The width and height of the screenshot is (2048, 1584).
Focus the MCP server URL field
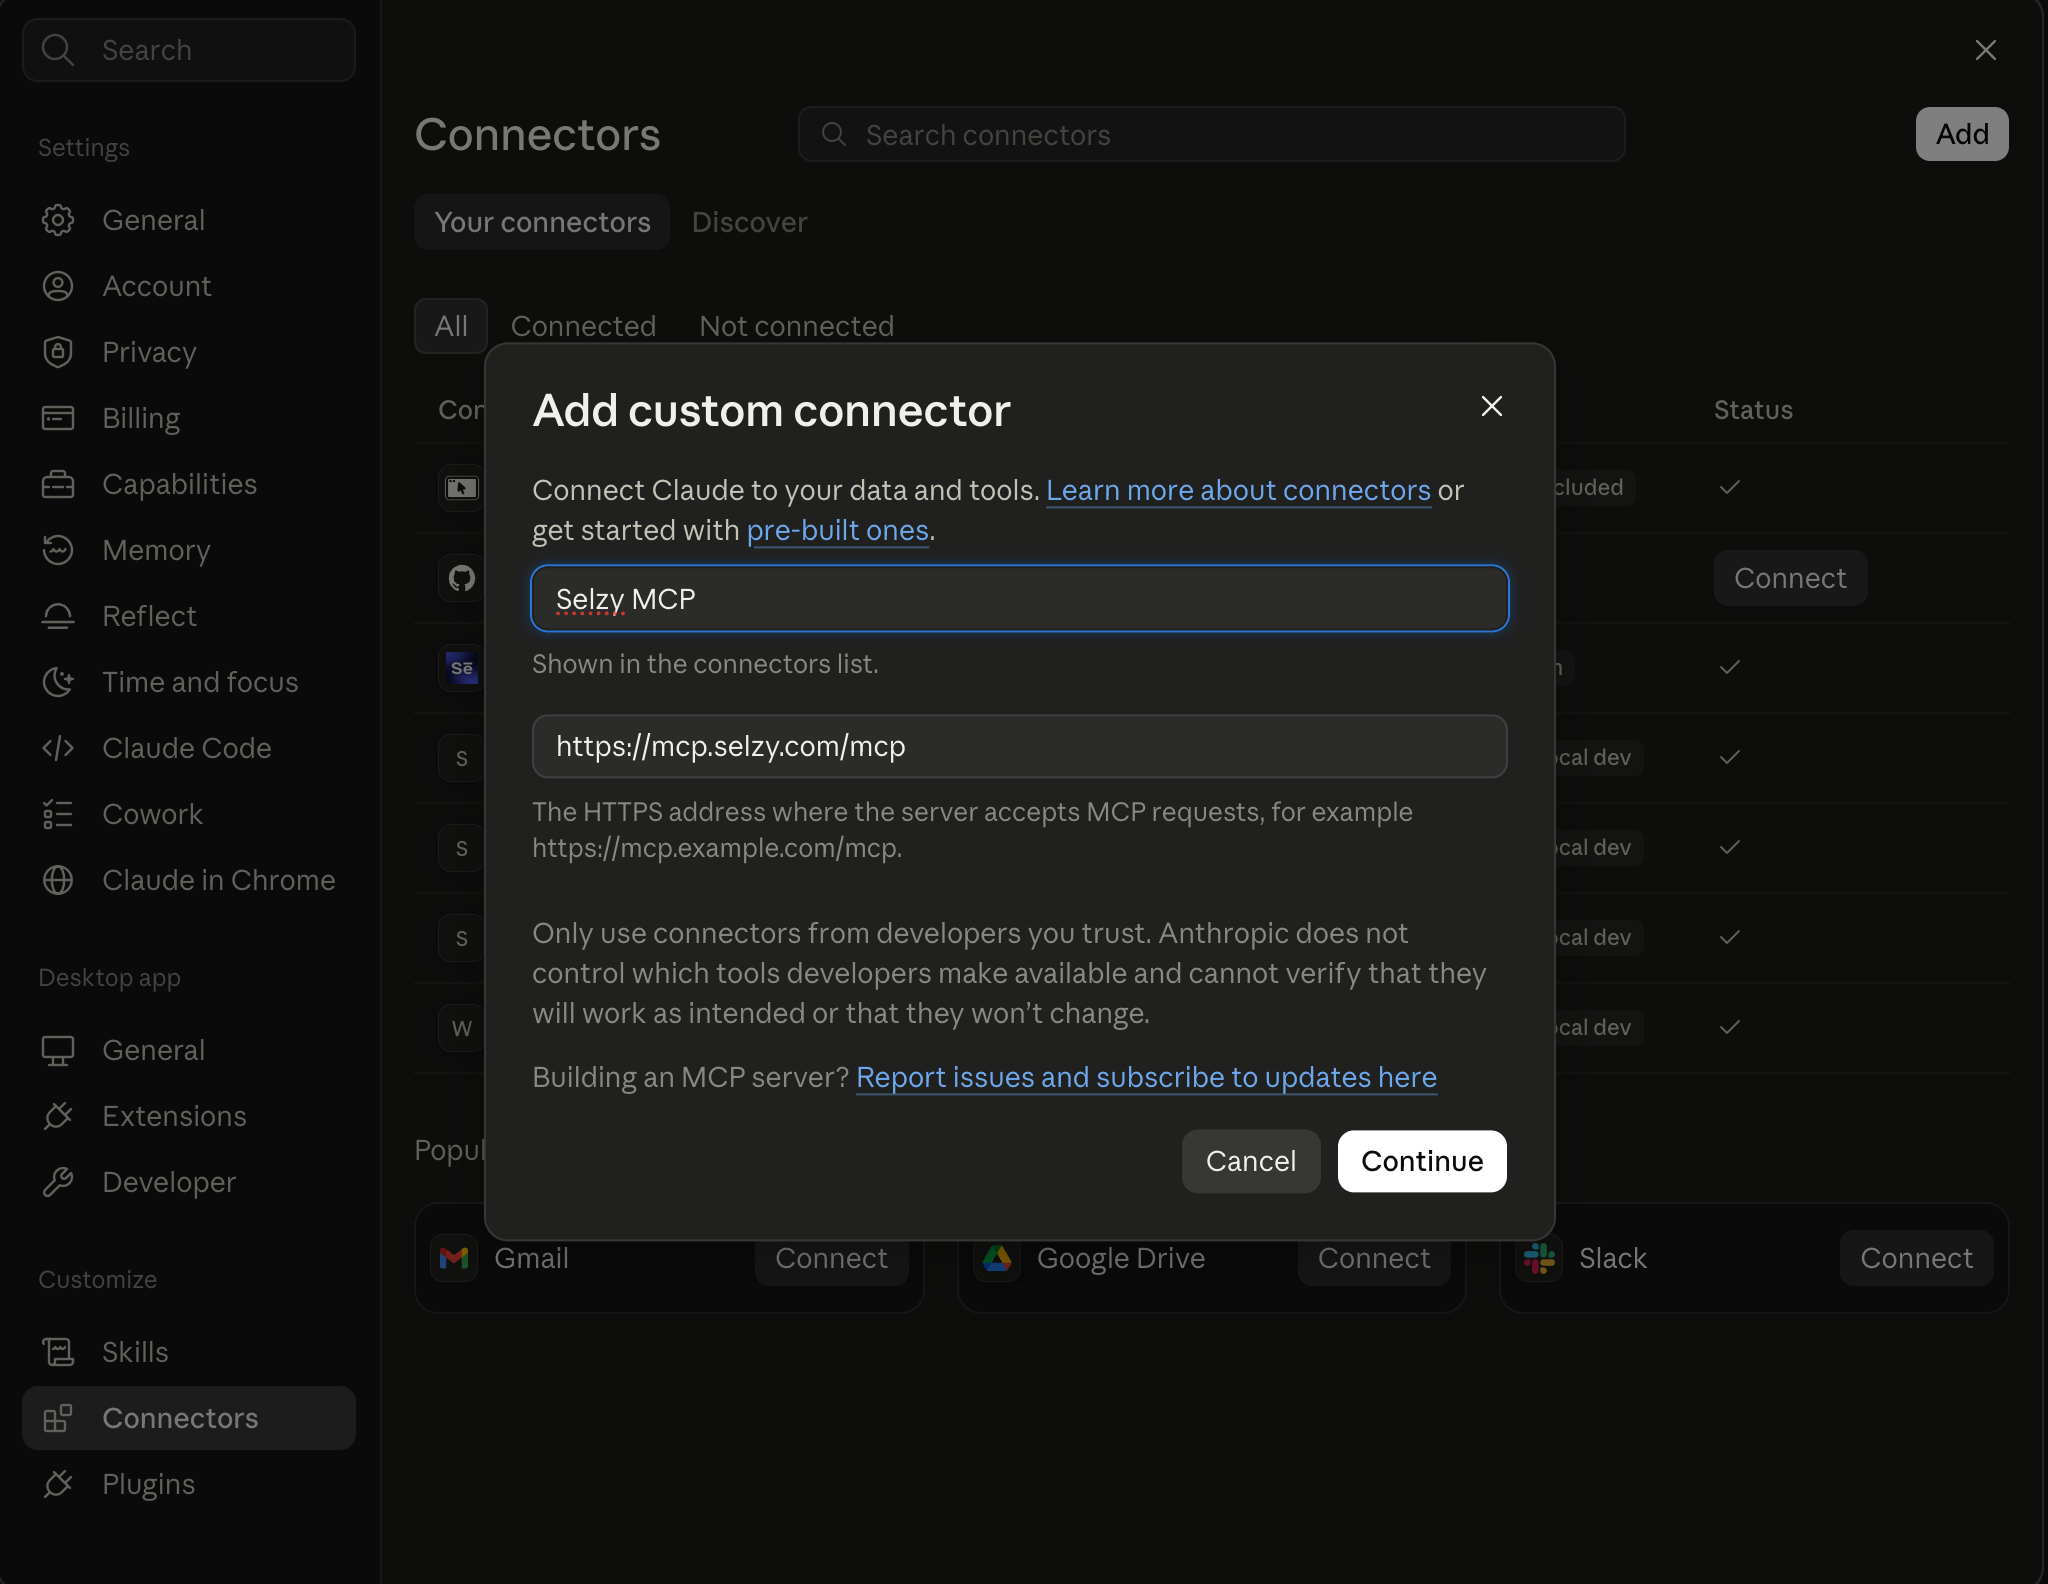[1020, 746]
